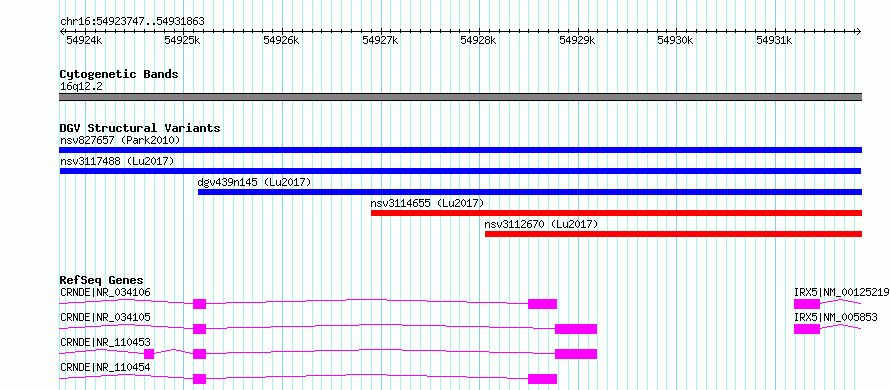Open the nsv3112670 (Lu2017) label

pos(541,224)
